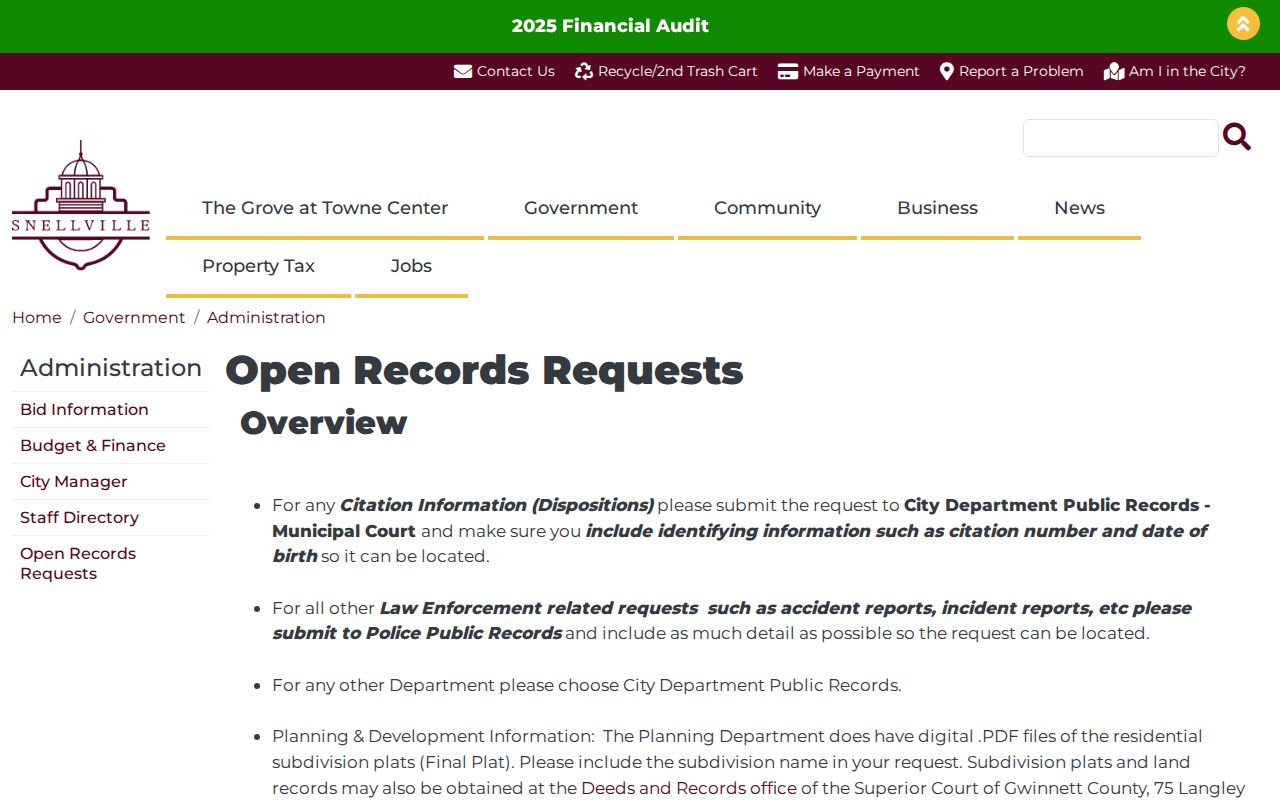Open the Contact Us link

516,71
